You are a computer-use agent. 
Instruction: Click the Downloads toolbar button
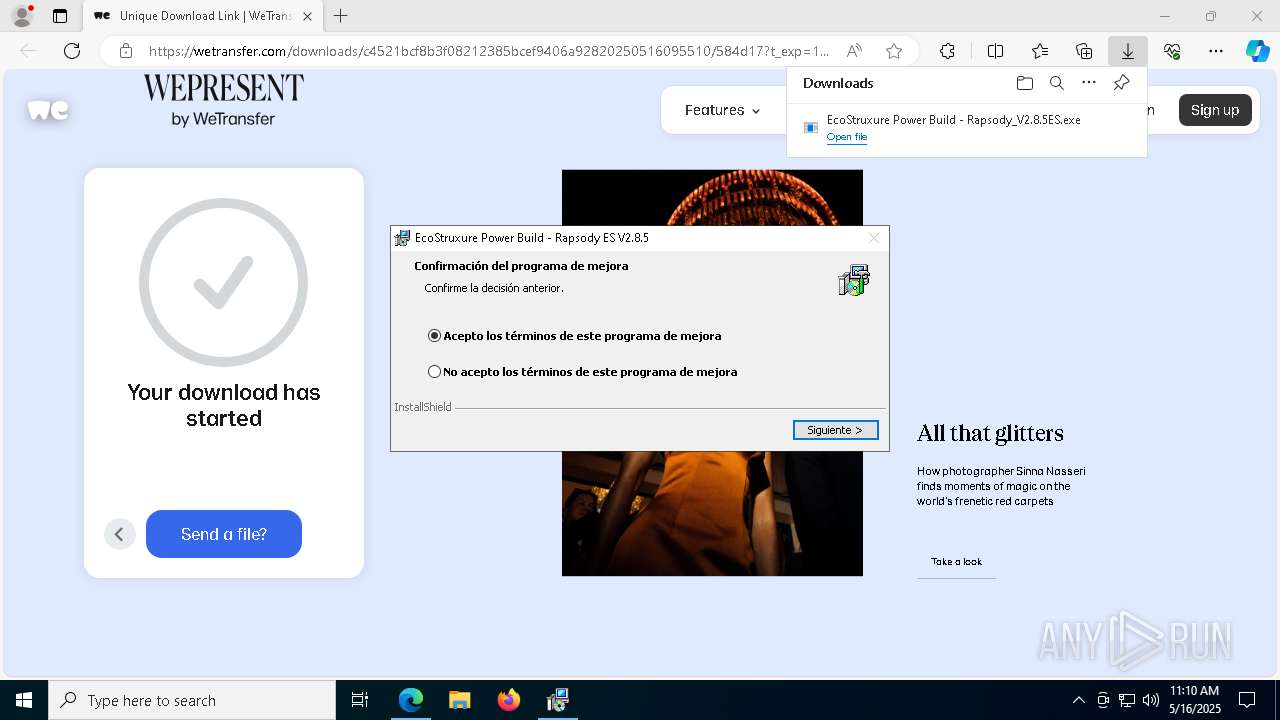[1127, 51]
